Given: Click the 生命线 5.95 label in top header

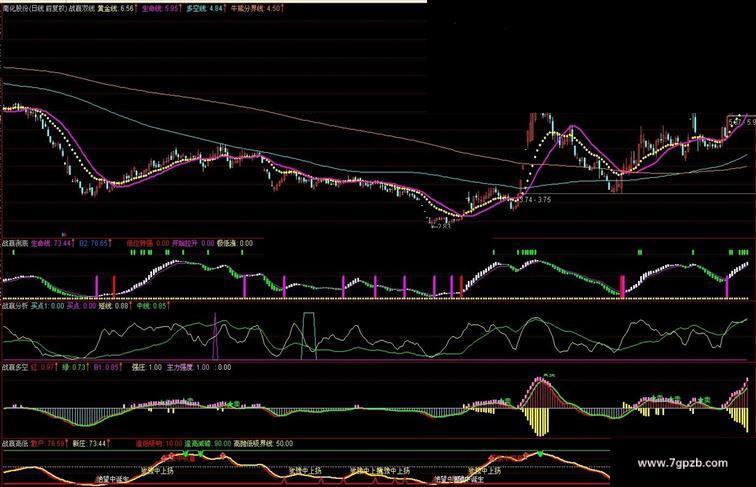Looking at the screenshot, I should [x=162, y=8].
